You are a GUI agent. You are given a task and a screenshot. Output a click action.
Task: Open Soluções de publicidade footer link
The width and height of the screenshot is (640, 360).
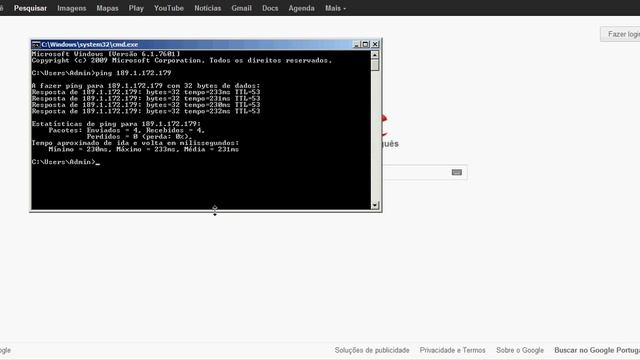372,350
